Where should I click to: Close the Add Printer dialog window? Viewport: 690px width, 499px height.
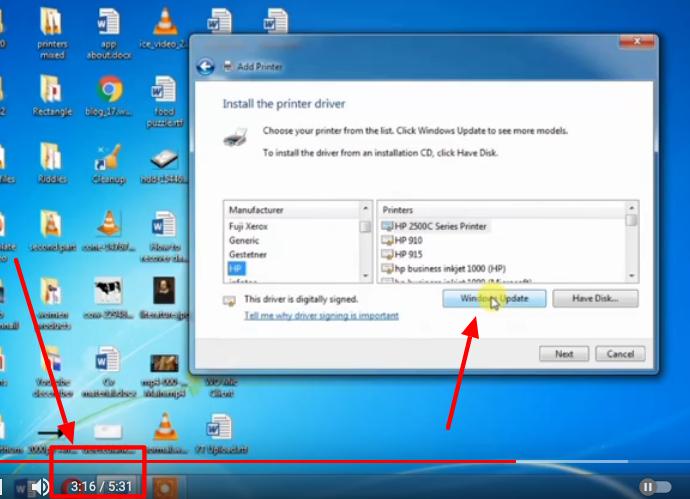coord(637,41)
